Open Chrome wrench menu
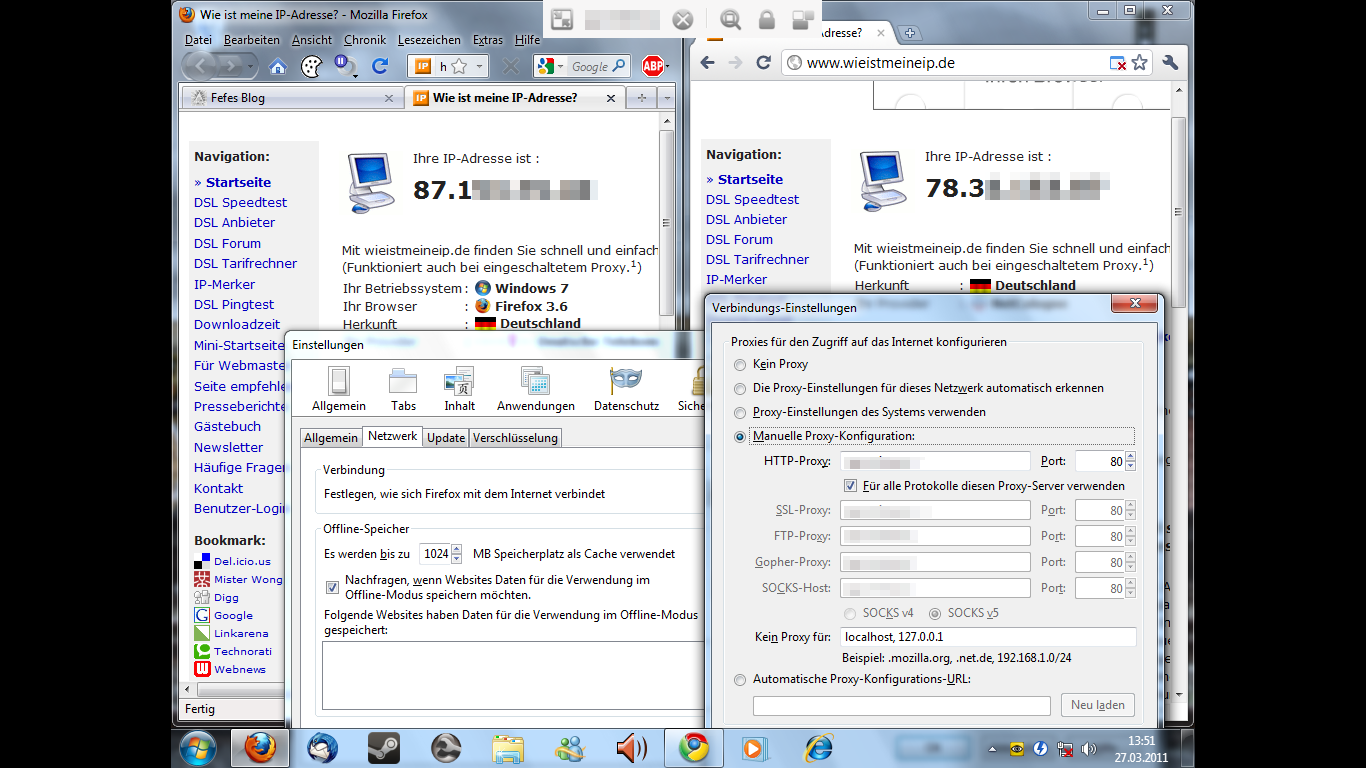This screenshot has height=768, width=1366. pyautogui.click(x=1170, y=62)
